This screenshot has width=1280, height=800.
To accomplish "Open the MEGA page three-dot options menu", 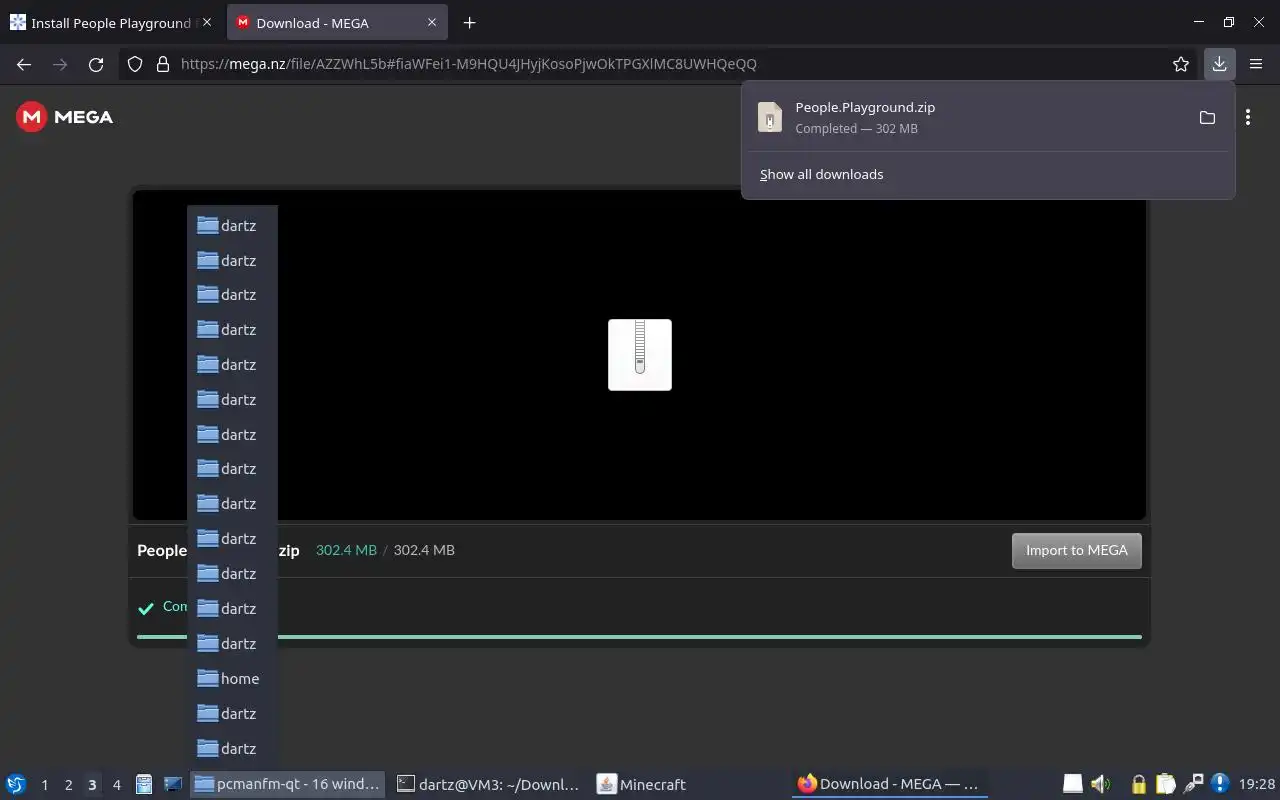I will (x=1248, y=117).
